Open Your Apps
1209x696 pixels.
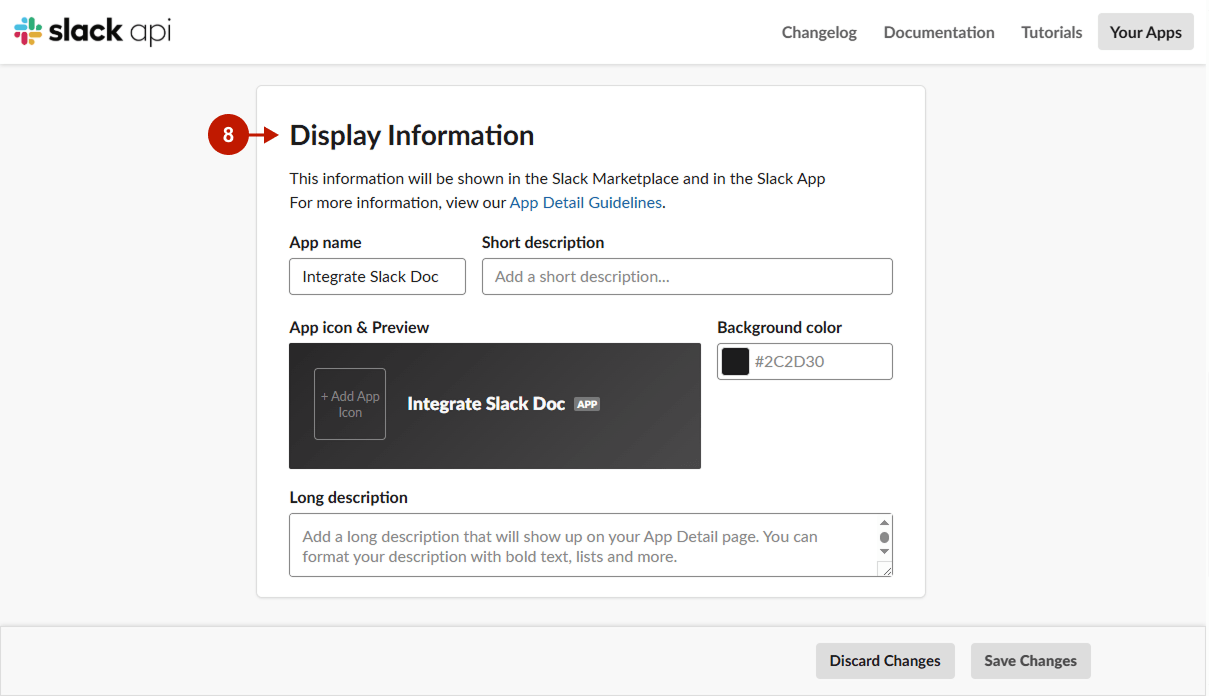pyautogui.click(x=1145, y=32)
